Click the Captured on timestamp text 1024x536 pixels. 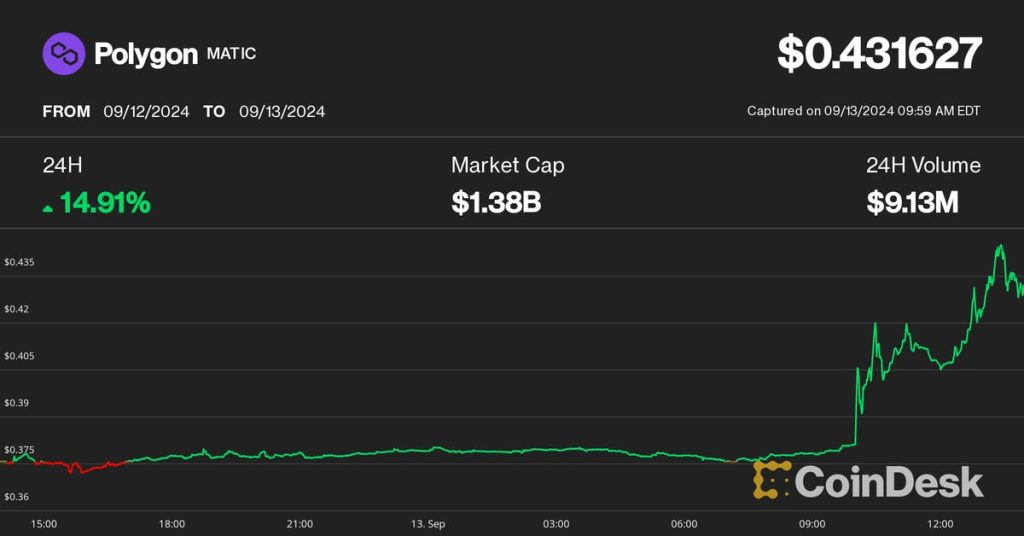click(863, 111)
